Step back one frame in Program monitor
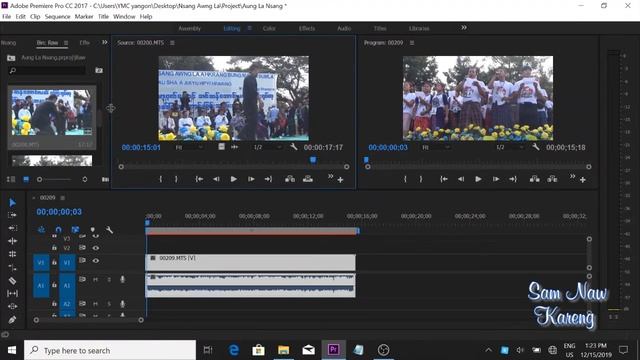This screenshot has width=640, height=360. [x=461, y=179]
